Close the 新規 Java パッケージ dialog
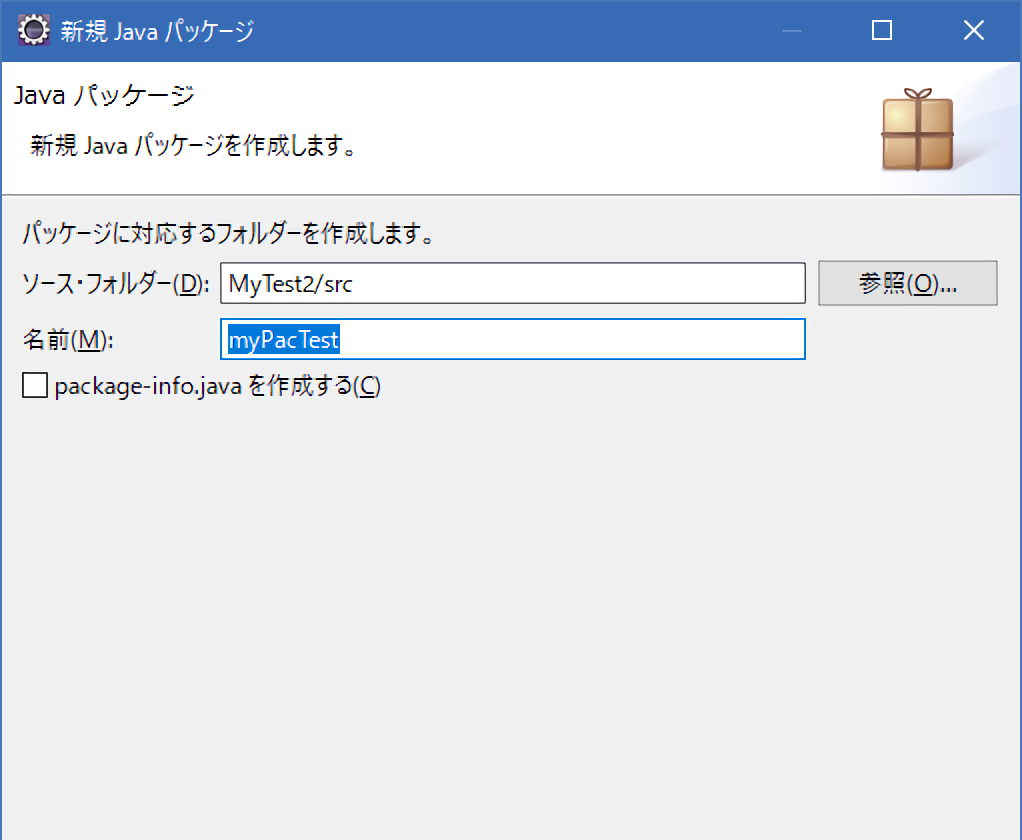 tap(973, 31)
